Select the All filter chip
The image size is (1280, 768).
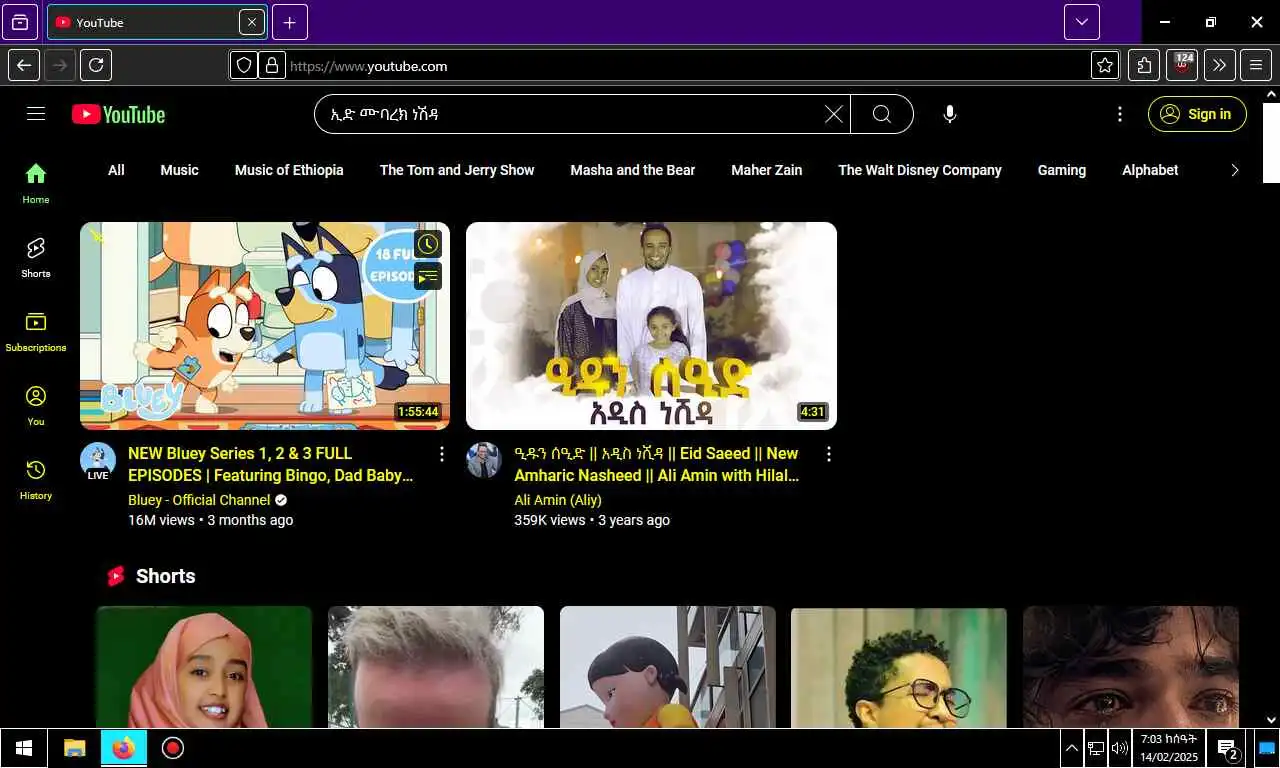coord(116,170)
